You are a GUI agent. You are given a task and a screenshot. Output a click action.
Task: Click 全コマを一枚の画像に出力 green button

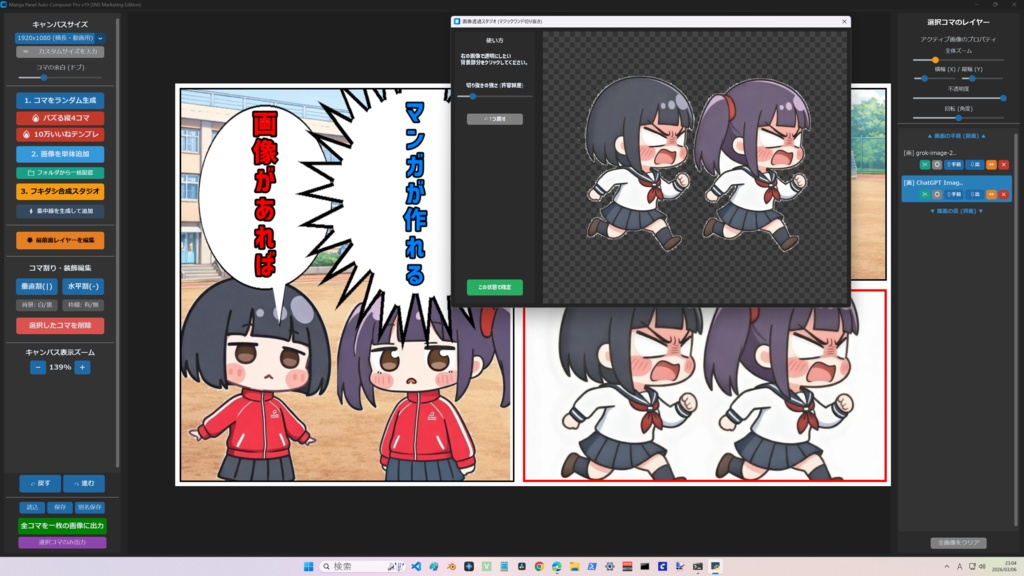point(62,526)
